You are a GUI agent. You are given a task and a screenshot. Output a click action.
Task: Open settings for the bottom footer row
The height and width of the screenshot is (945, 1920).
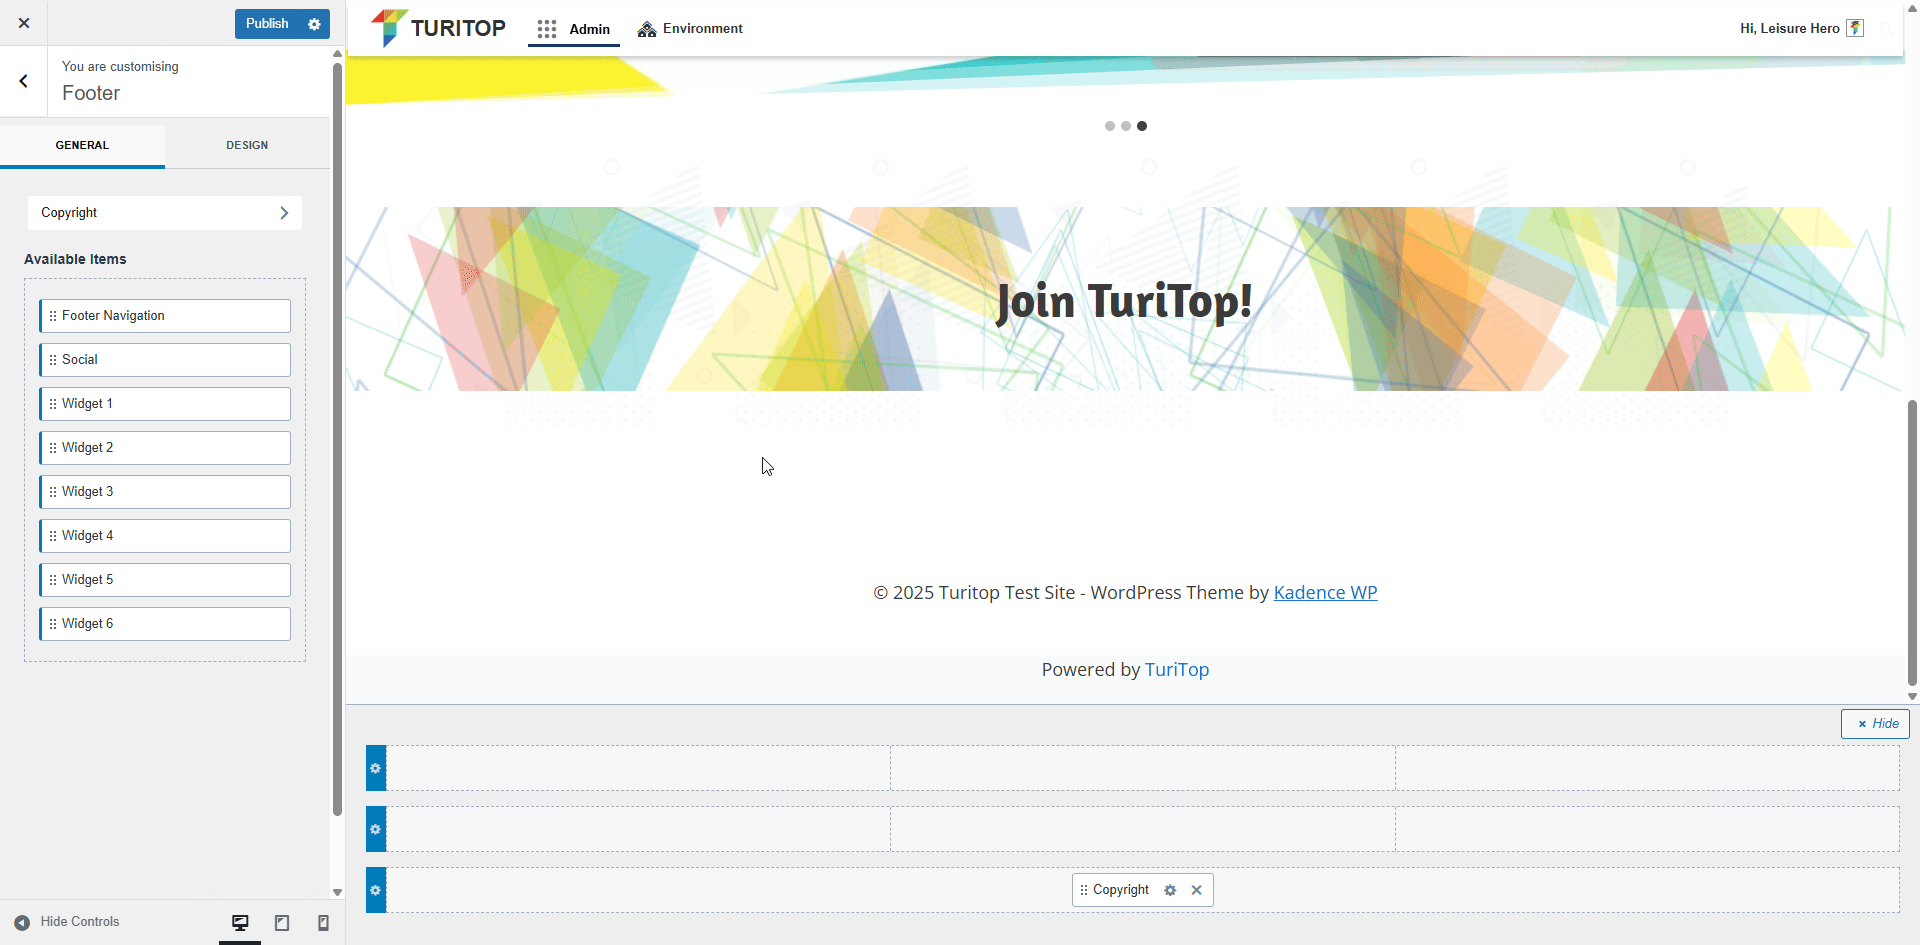376,890
